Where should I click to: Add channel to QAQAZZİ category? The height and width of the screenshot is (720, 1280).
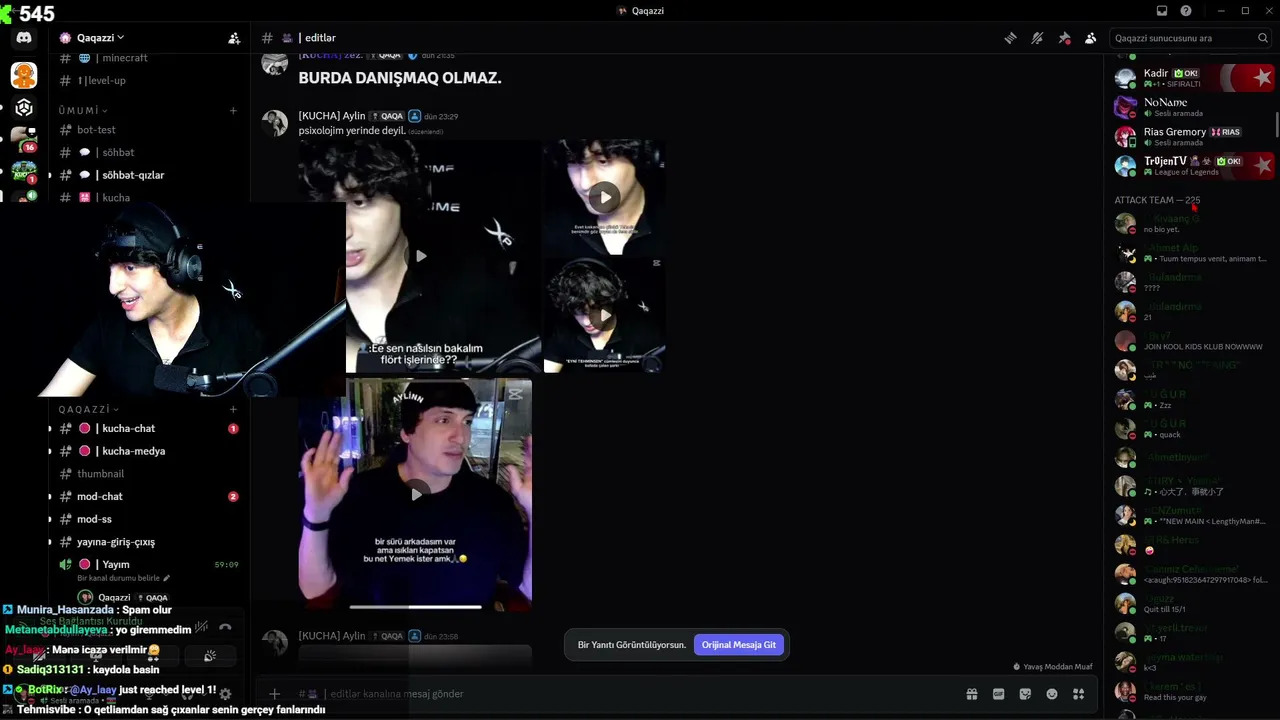(x=233, y=409)
